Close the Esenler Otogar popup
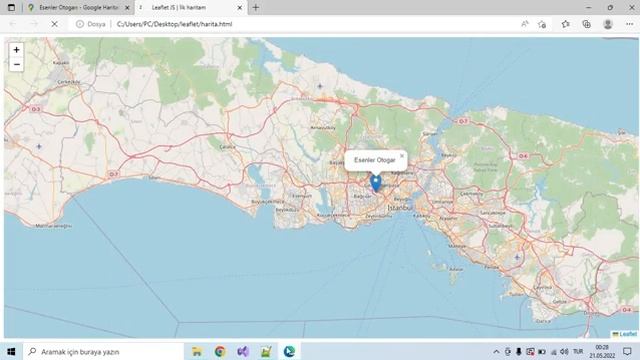Screen dimensions: 640x360 point(402,156)
